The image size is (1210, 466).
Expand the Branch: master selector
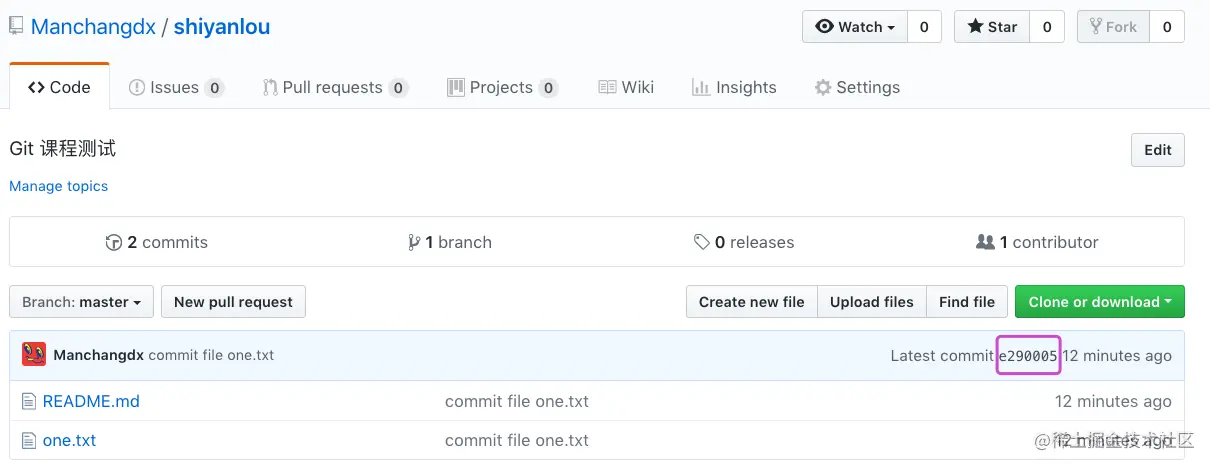[x=81, y=302]
